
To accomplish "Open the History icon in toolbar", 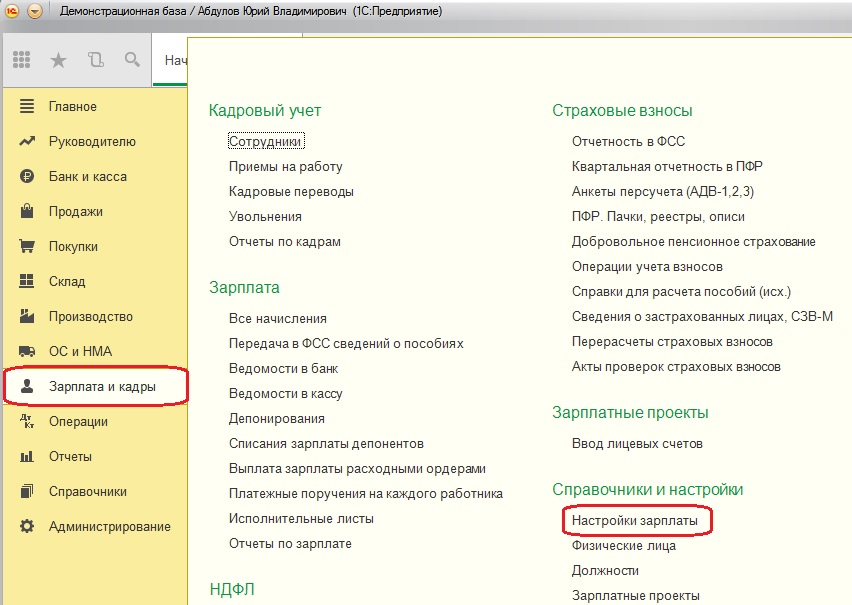I will click(x=96, y=59).
